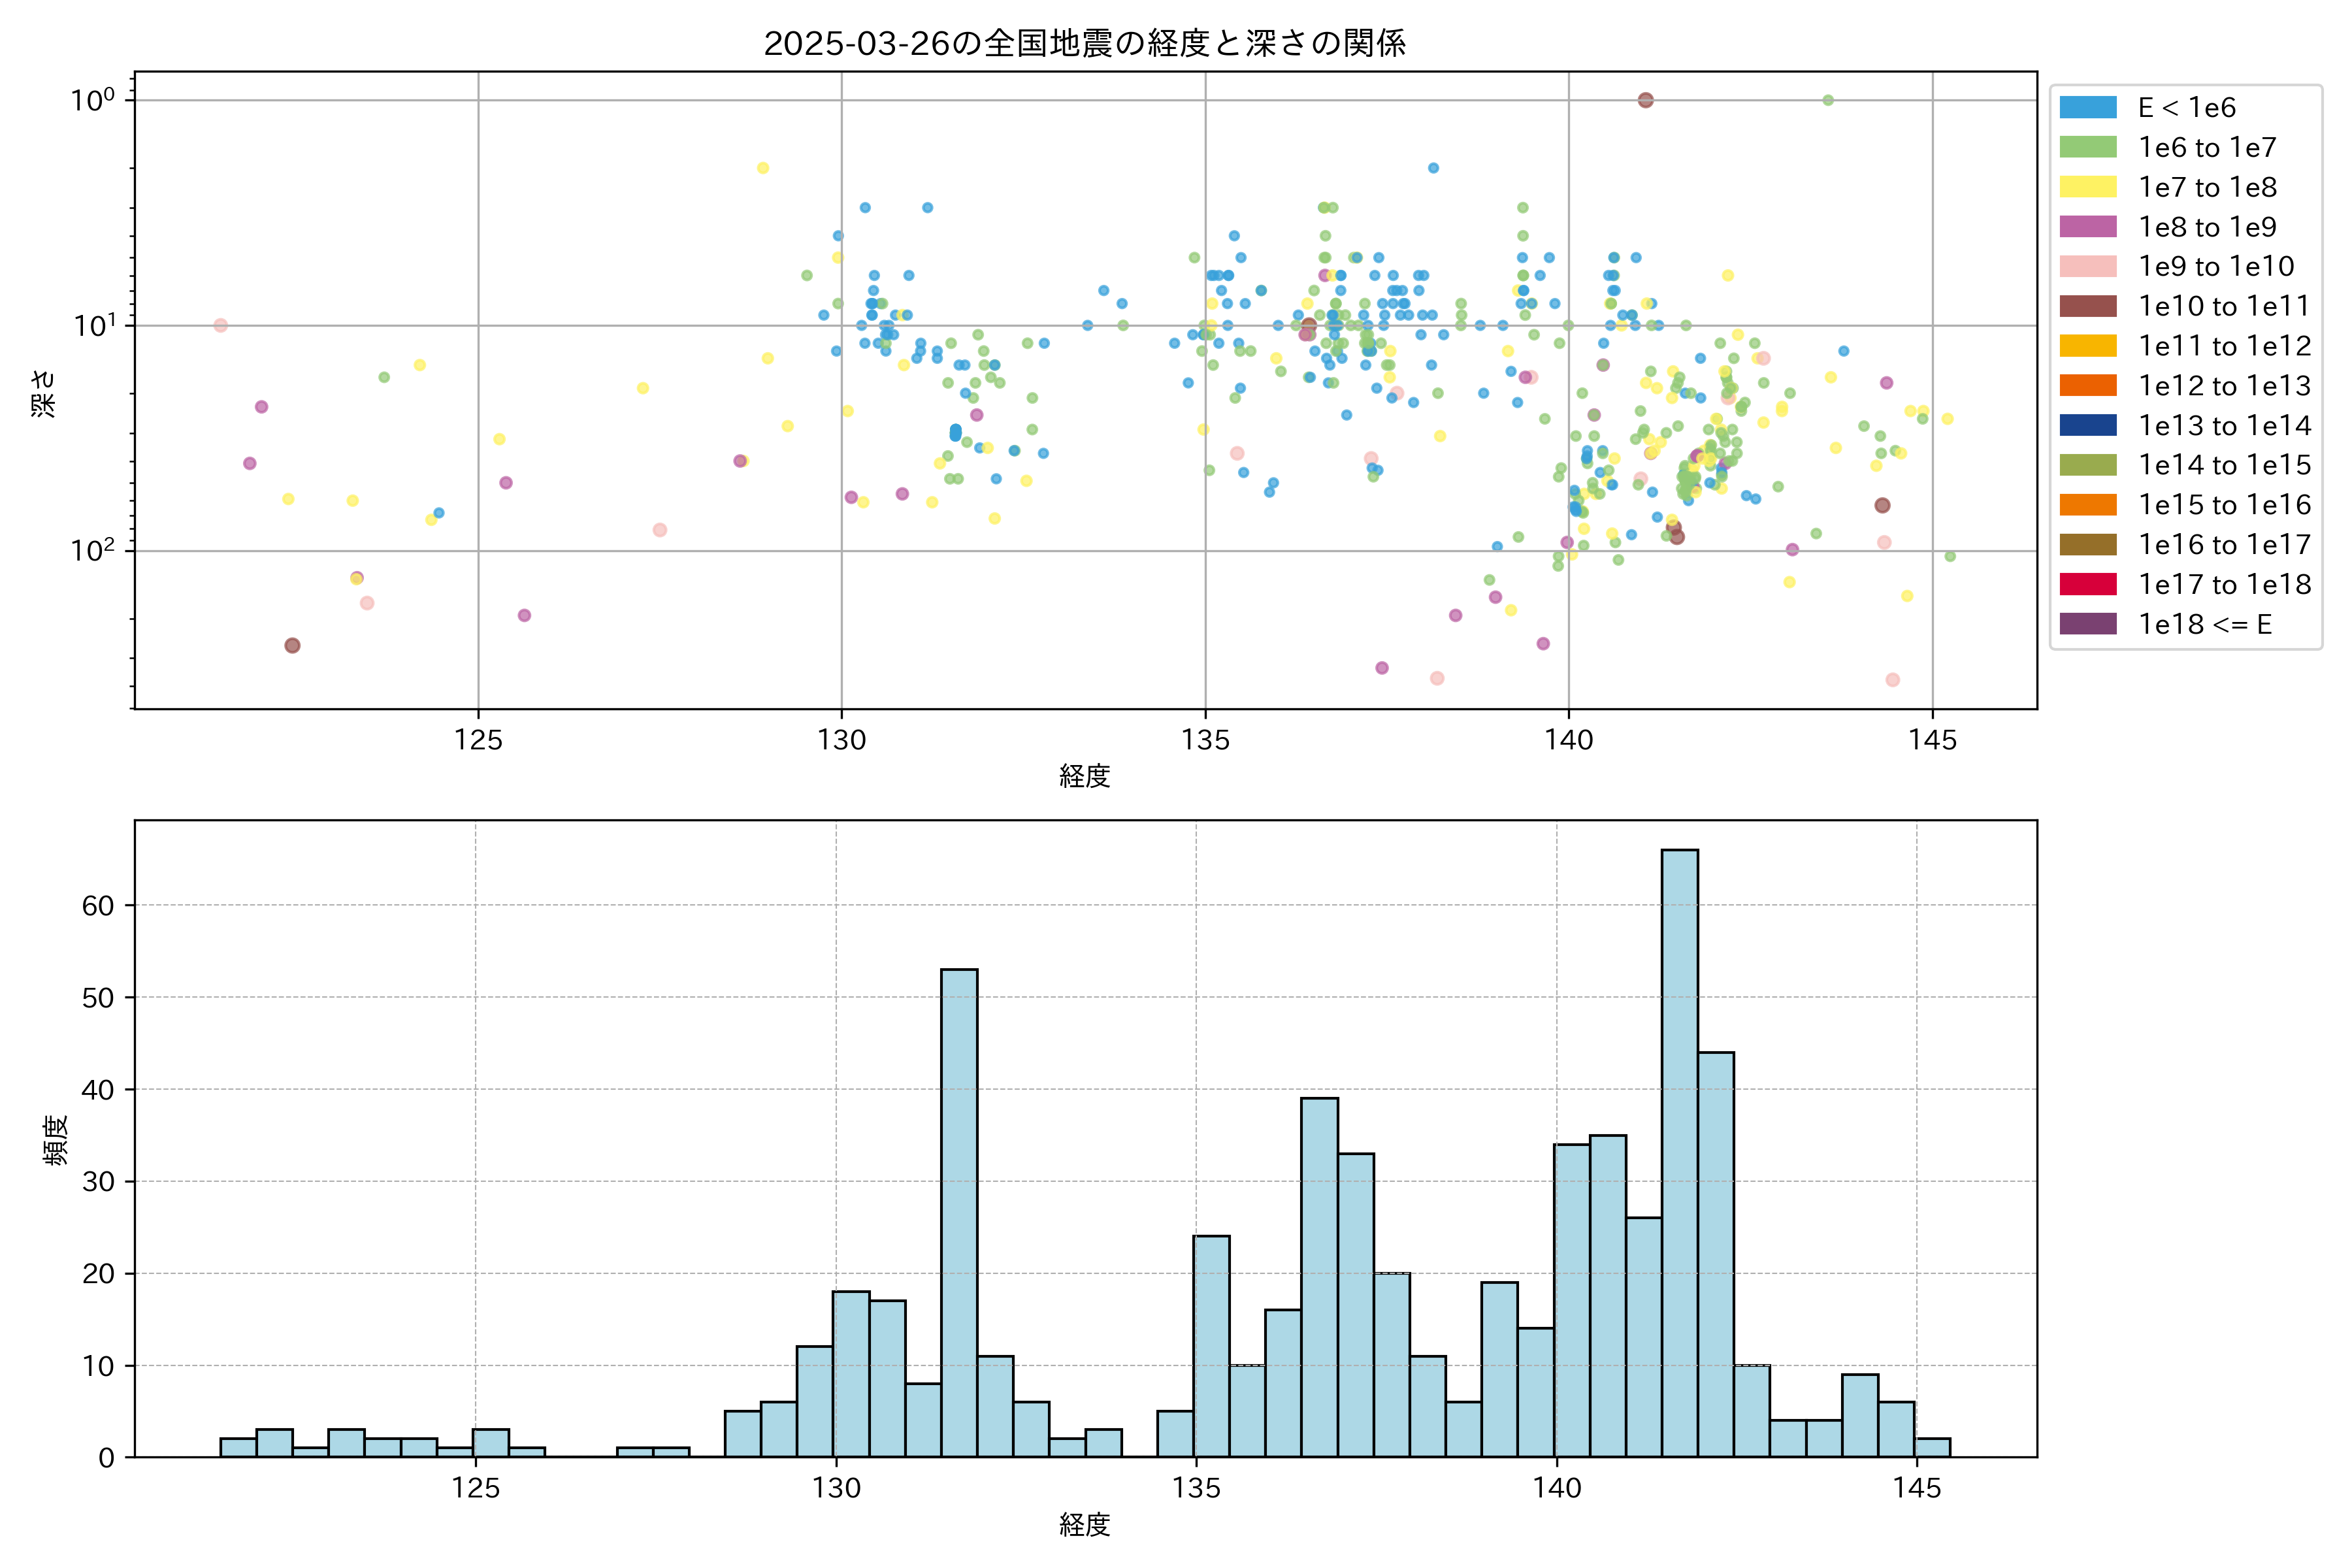Click the scatter plot x-axis label '経度'
2352x1568 pixels.
pyautogui.click(x=1085, y=776)
